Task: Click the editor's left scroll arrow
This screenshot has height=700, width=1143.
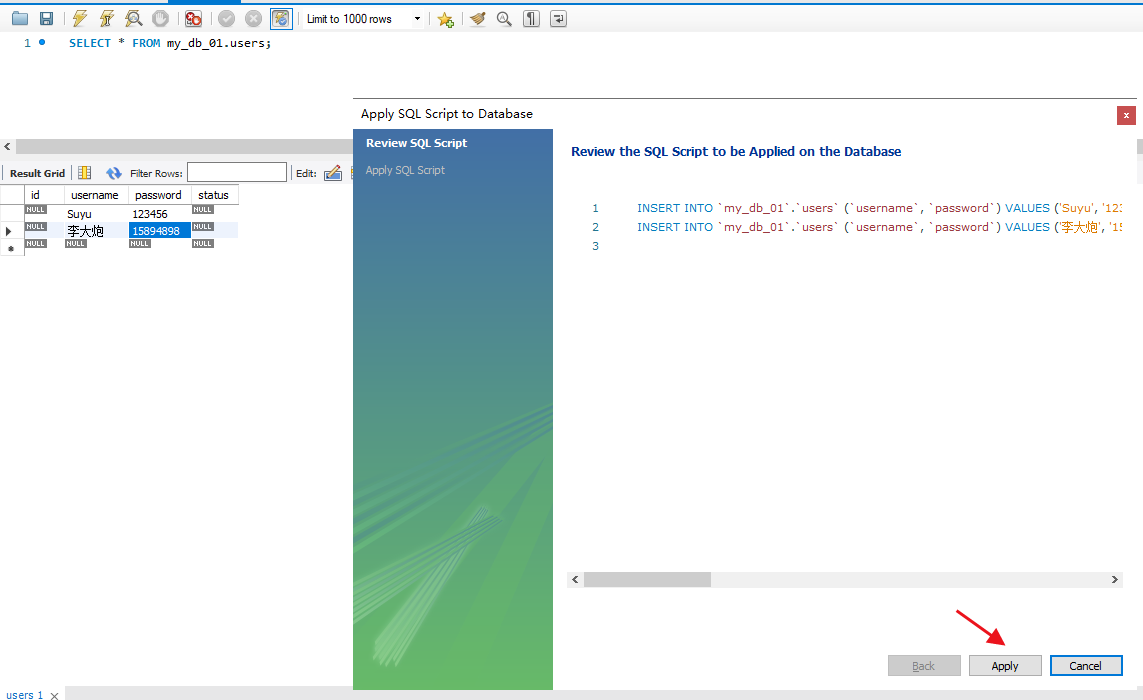Action: tap(7, 147)
